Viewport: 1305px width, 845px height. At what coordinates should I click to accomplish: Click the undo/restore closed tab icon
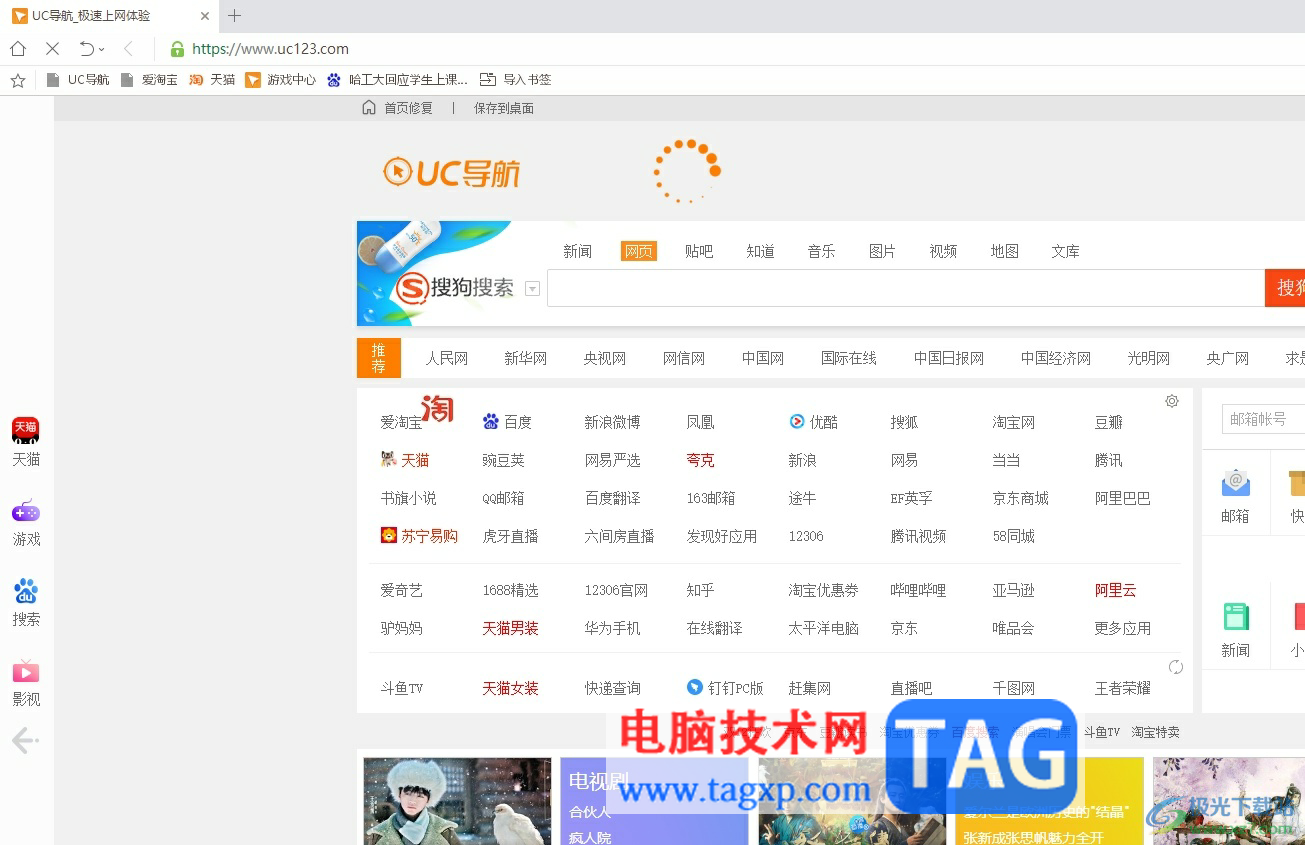pos(87,48)
